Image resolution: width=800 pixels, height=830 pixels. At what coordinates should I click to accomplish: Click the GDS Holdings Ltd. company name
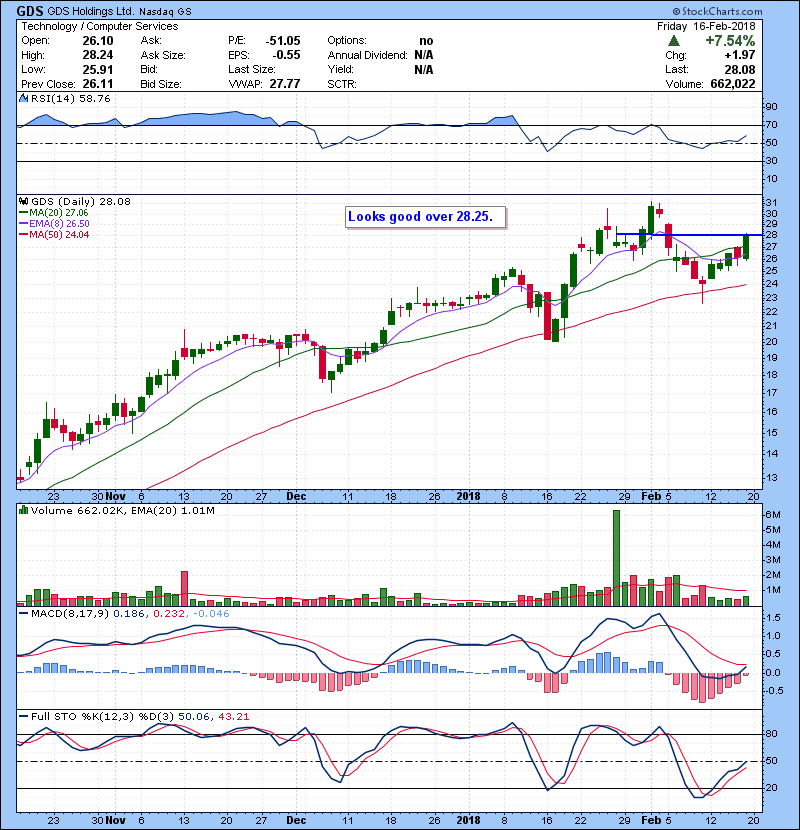[x=91, y=11]
